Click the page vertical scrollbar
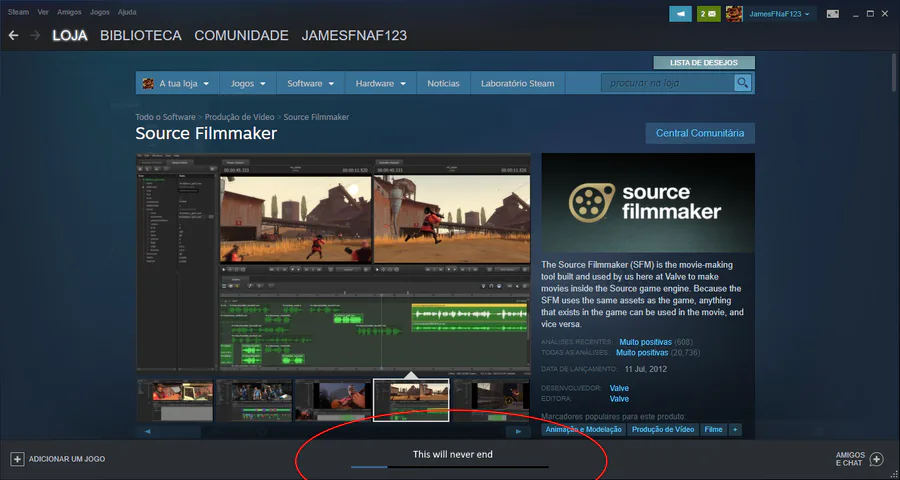Image resolution: width=900 pixels, height=480 pixels. point(894,72)
